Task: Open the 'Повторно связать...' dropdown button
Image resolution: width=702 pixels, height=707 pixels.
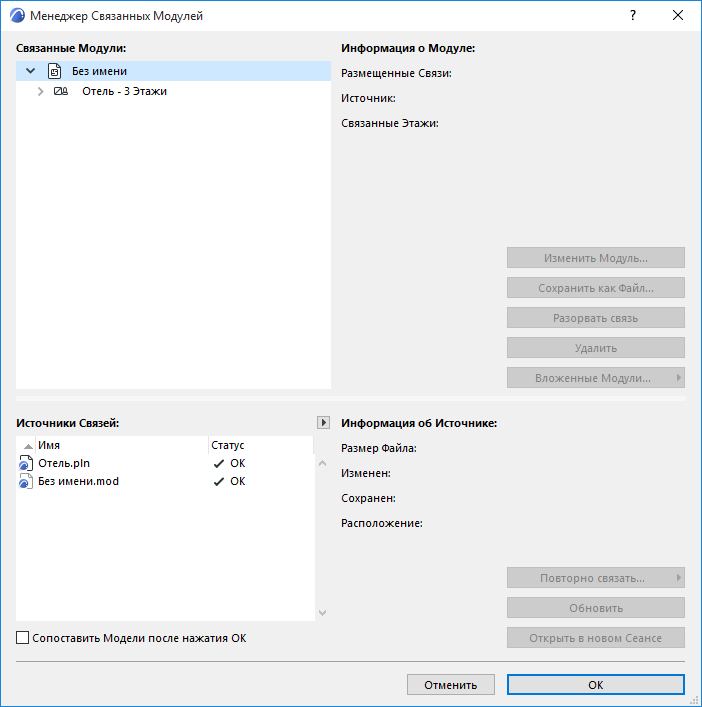Action: [x=596, y=578]
